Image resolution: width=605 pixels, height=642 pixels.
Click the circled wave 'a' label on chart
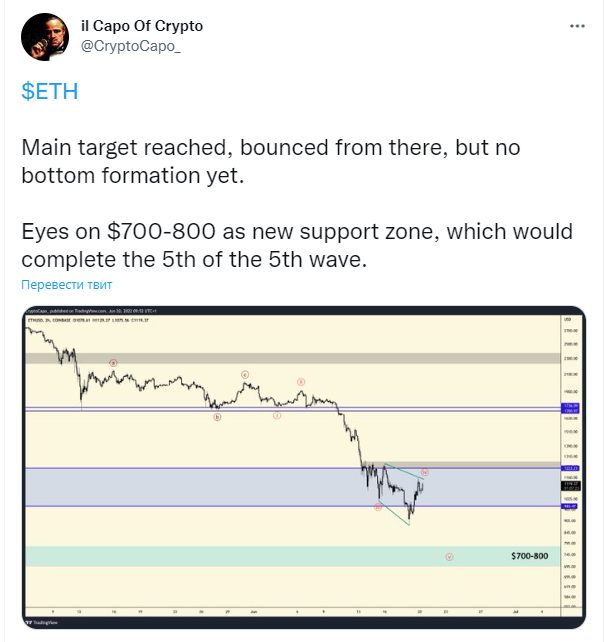tap(113, 363)
